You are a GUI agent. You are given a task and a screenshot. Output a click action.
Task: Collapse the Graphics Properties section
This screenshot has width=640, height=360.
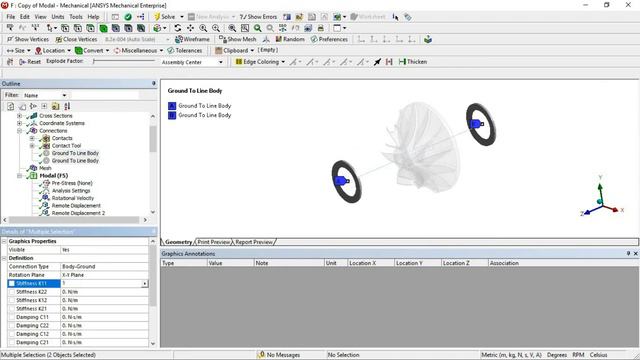coord(4,241)
